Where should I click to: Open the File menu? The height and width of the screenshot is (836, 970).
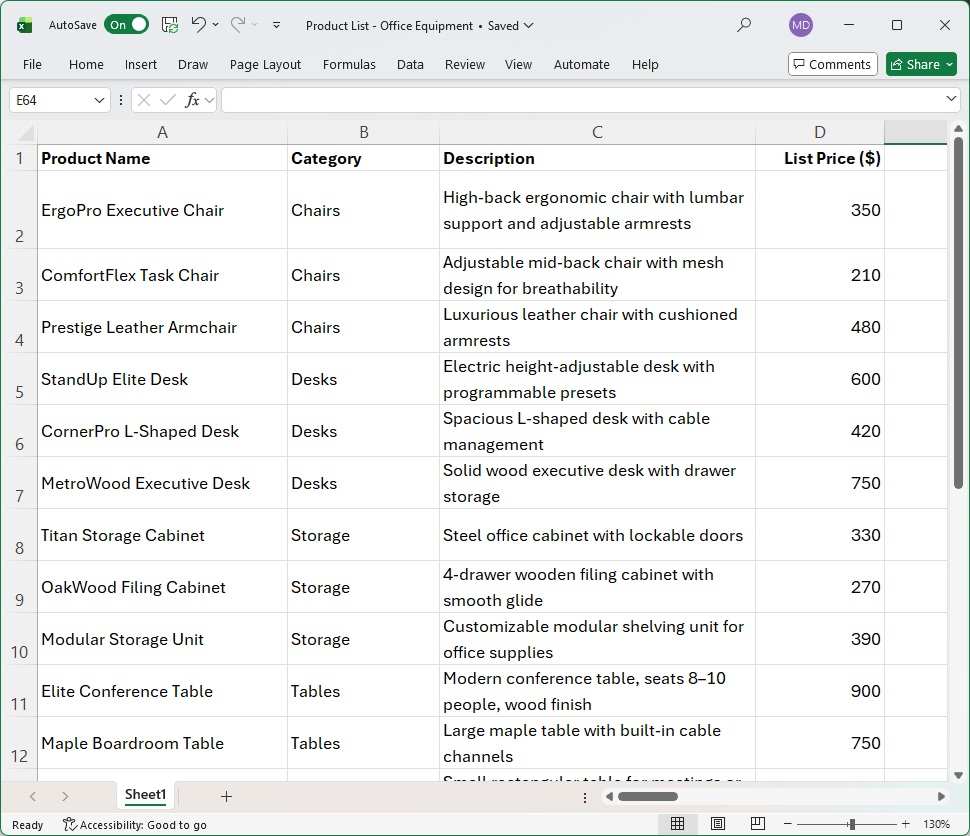coord(32,64)
